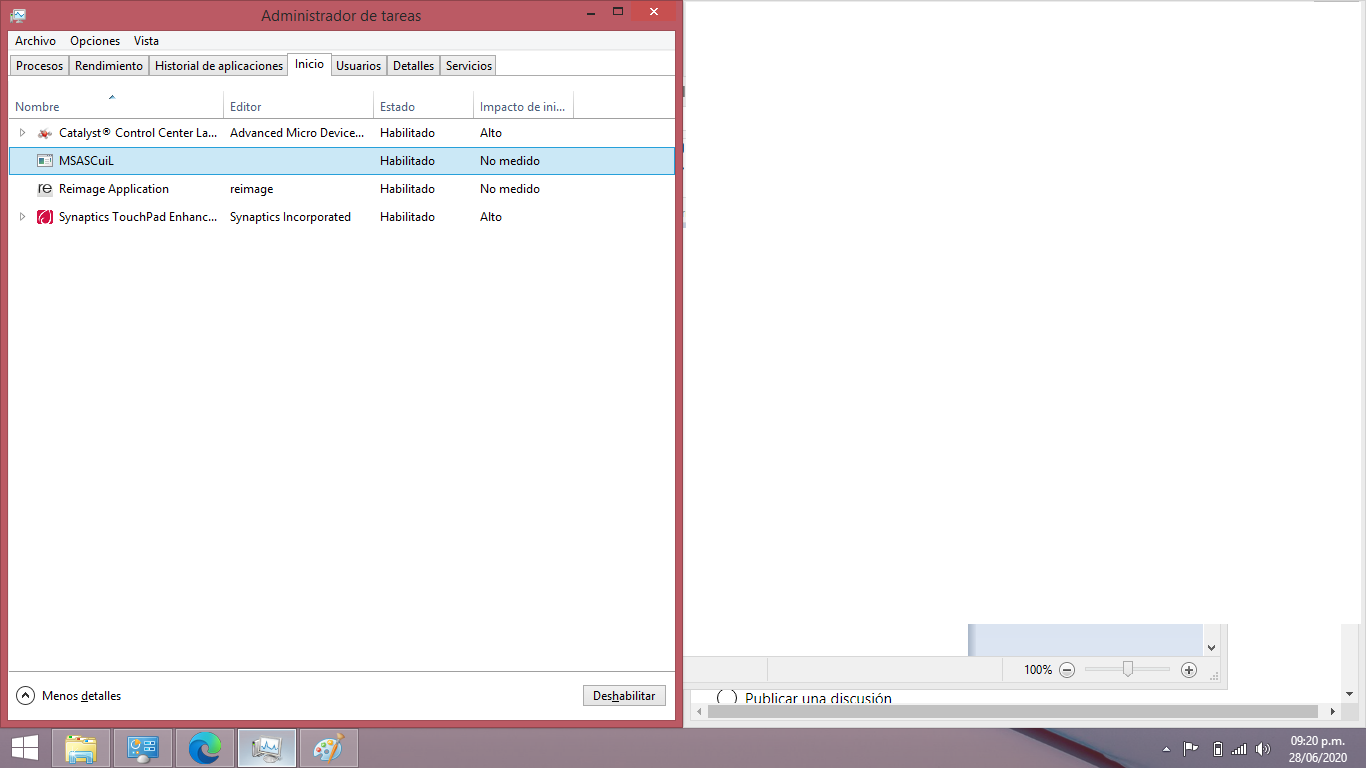Click the 'Synaptics Incorporated' editor cell
The height and width of the screenshot is (768, 1366).
pyautogui.click(x=290, y=217)
